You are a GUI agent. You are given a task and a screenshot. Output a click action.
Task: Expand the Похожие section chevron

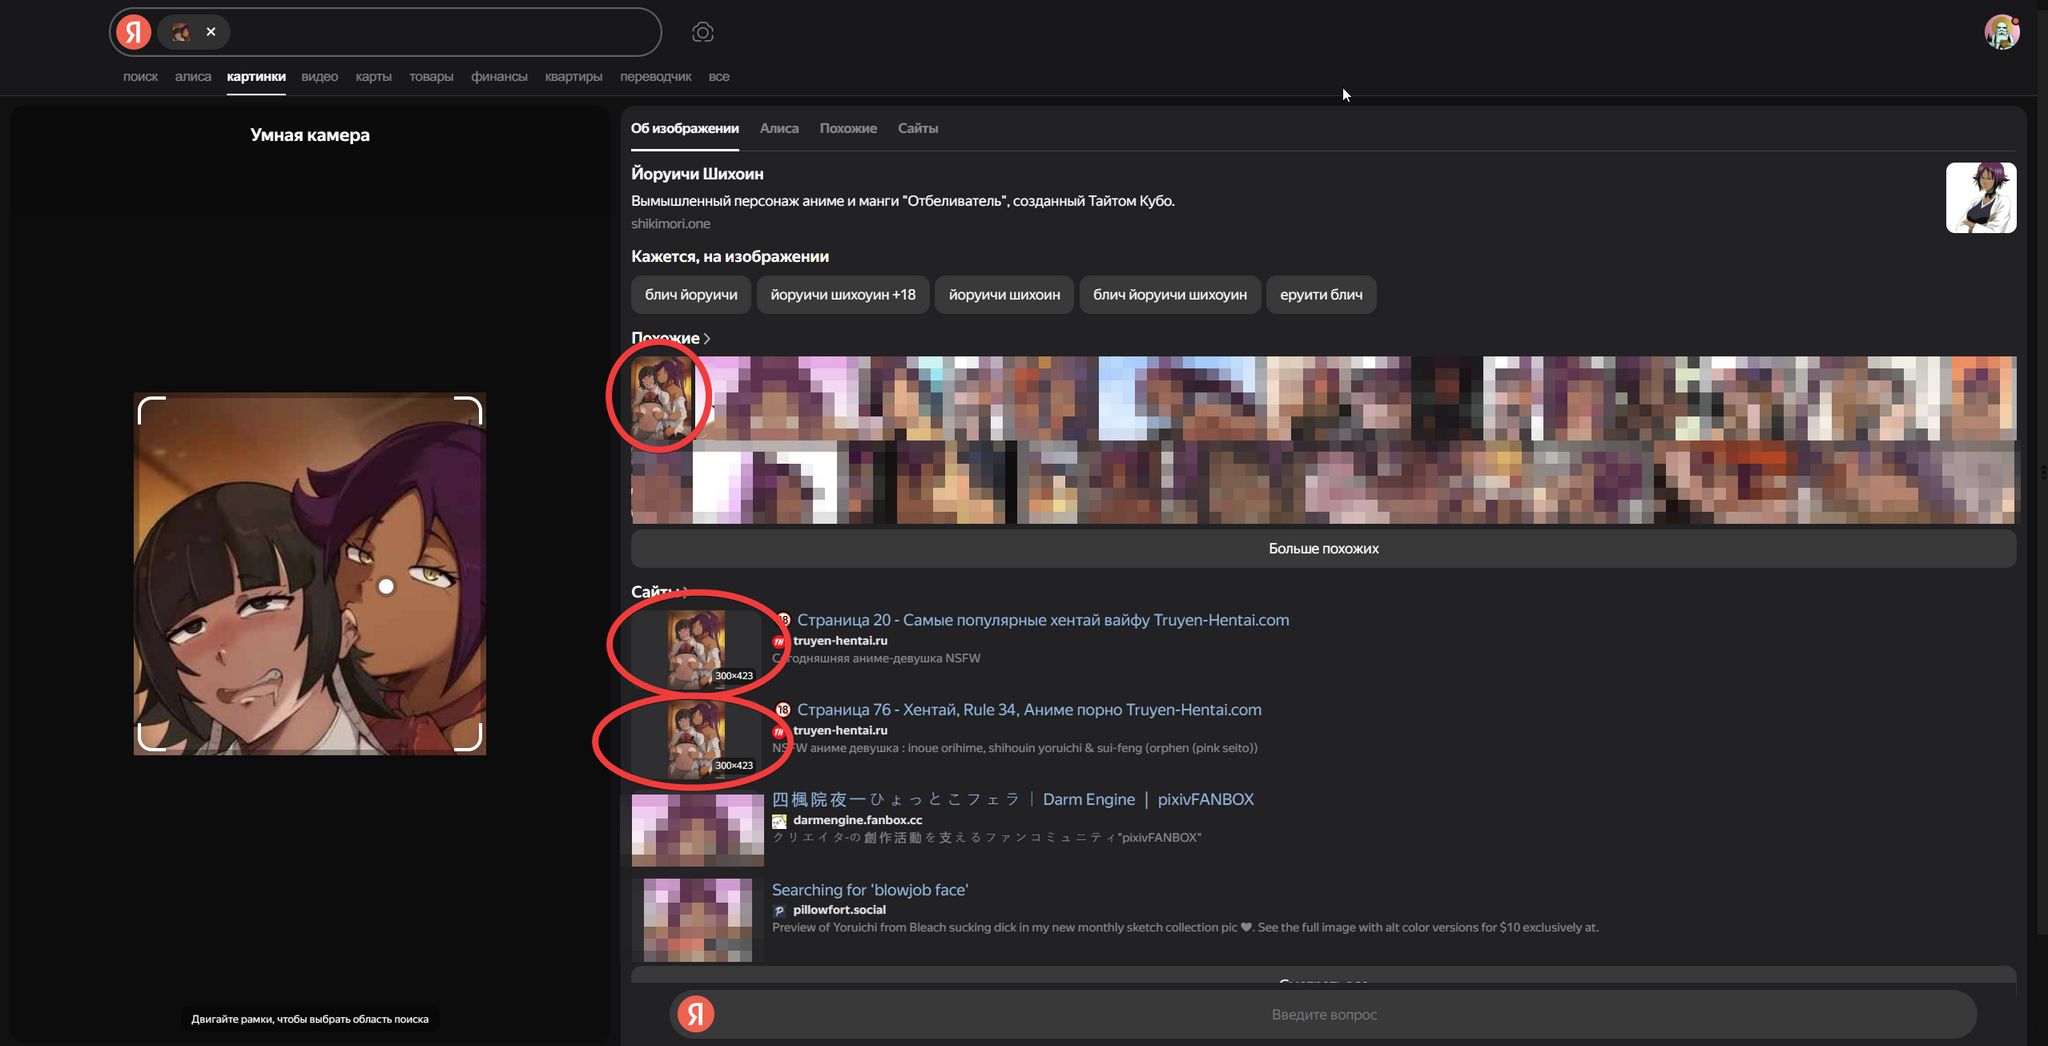[x=706, y=338]
